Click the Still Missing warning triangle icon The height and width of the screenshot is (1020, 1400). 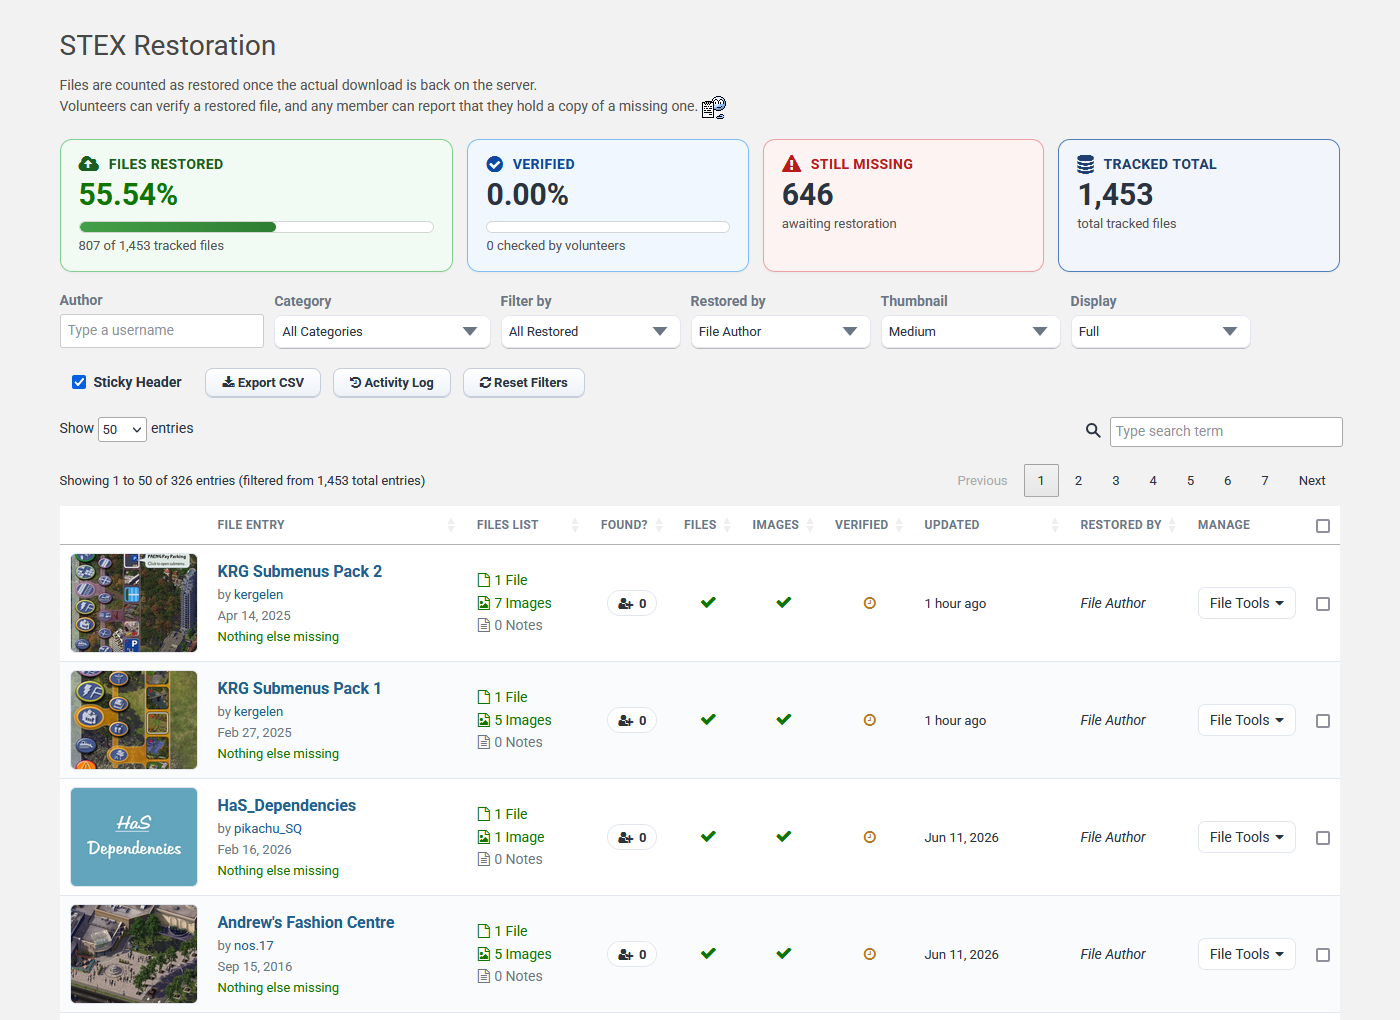point(792,164)
